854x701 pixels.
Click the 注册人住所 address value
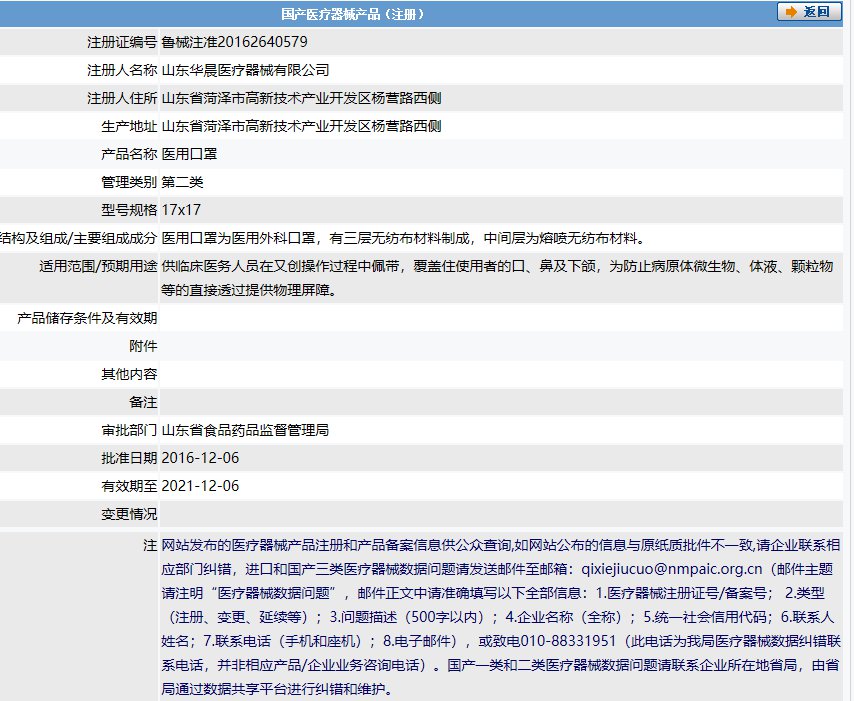(301, 98)
